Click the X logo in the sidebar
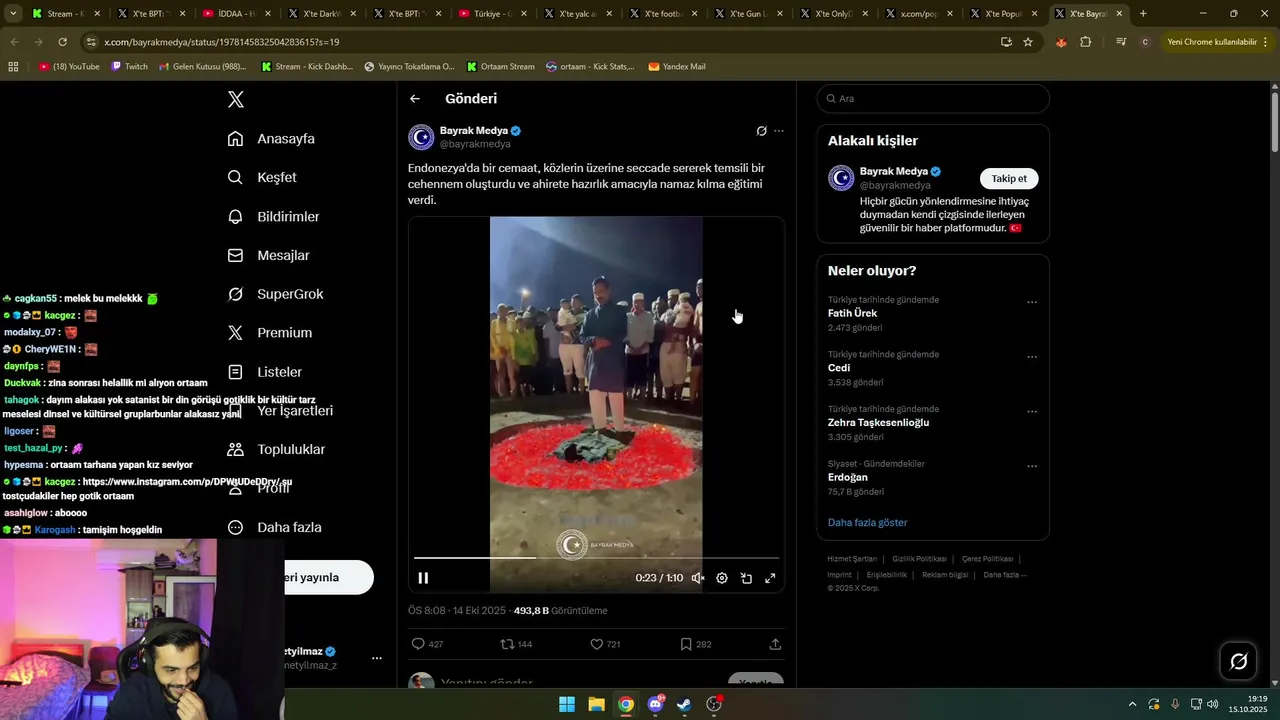 click(236, 99)
